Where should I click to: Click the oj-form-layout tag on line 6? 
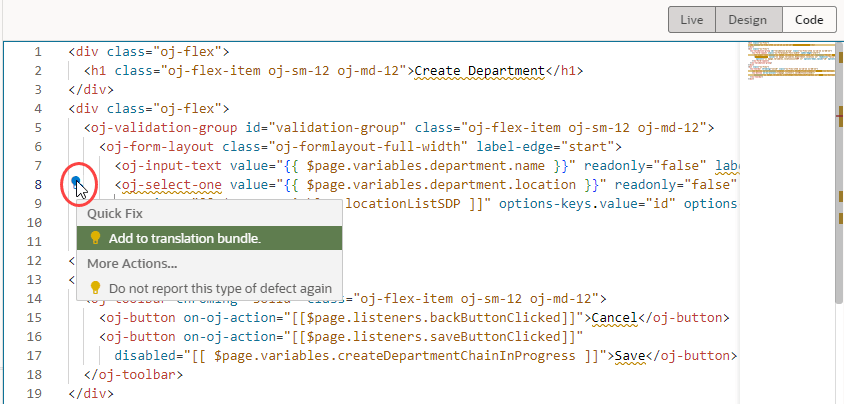[x=160, y=147]
